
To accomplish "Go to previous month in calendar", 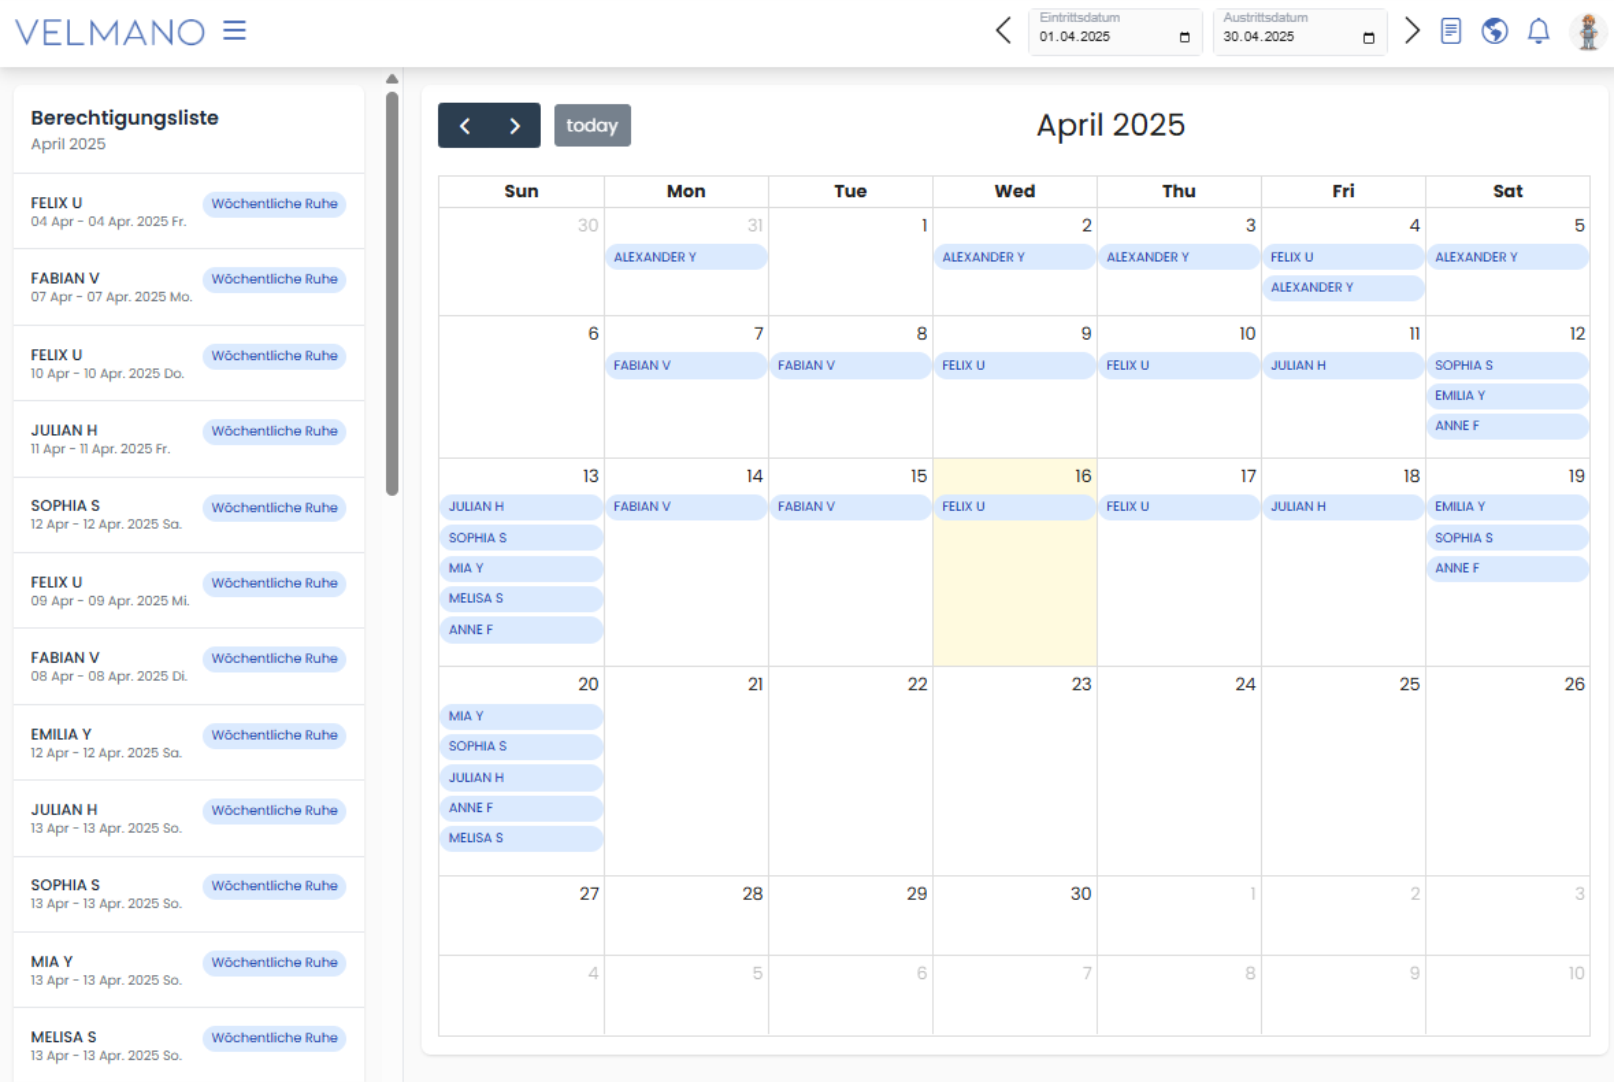I will (465, 126).
